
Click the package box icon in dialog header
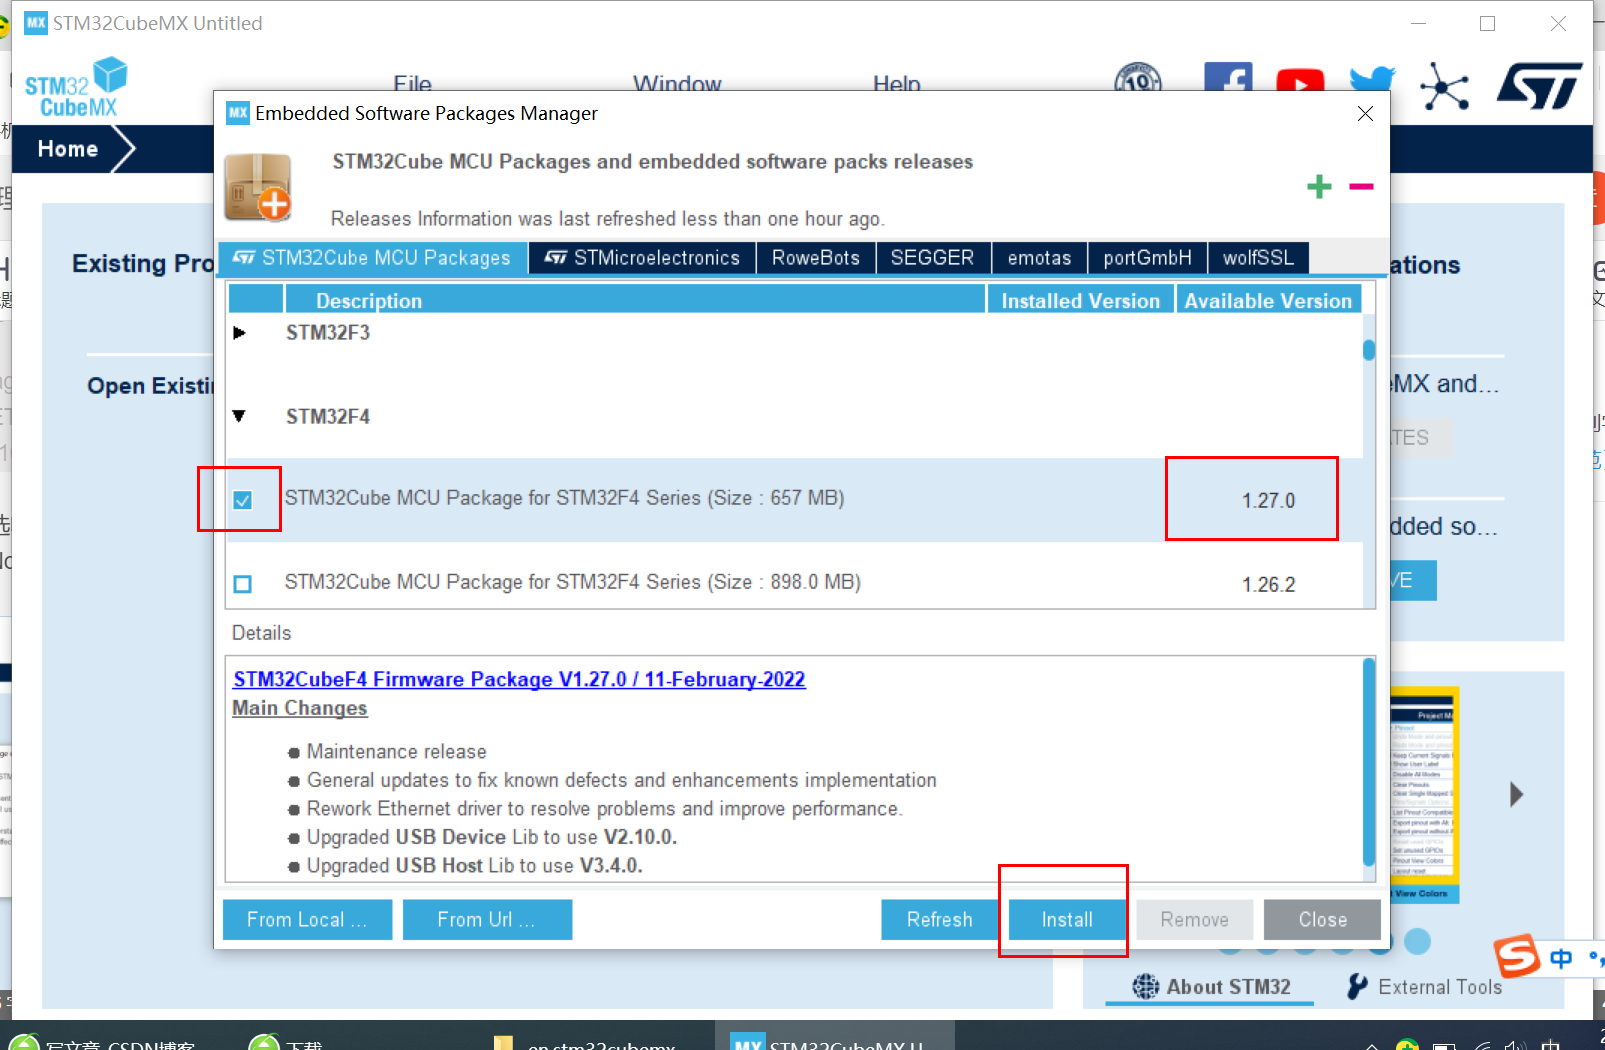coord(258,186)
